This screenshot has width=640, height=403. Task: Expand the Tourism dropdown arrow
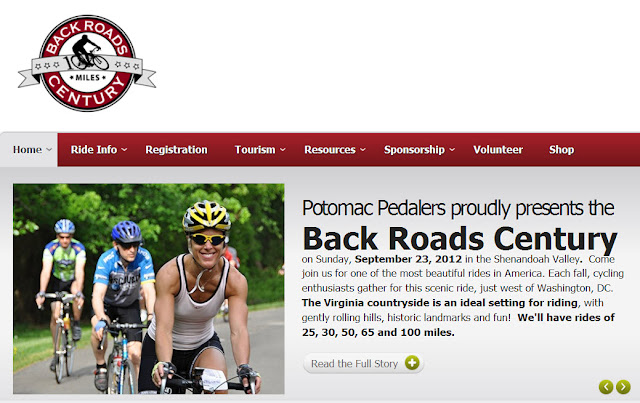282,150
